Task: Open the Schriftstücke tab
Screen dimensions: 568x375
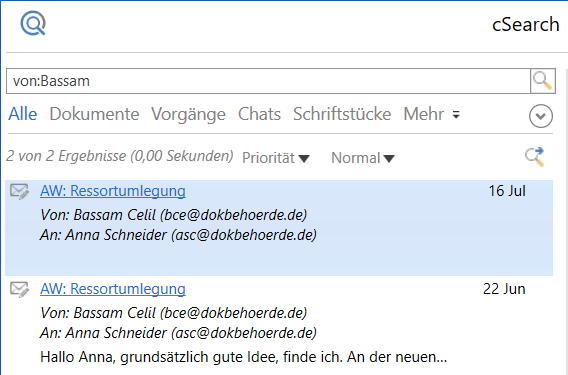Action: pyautogui.click(x=342, y=114)
